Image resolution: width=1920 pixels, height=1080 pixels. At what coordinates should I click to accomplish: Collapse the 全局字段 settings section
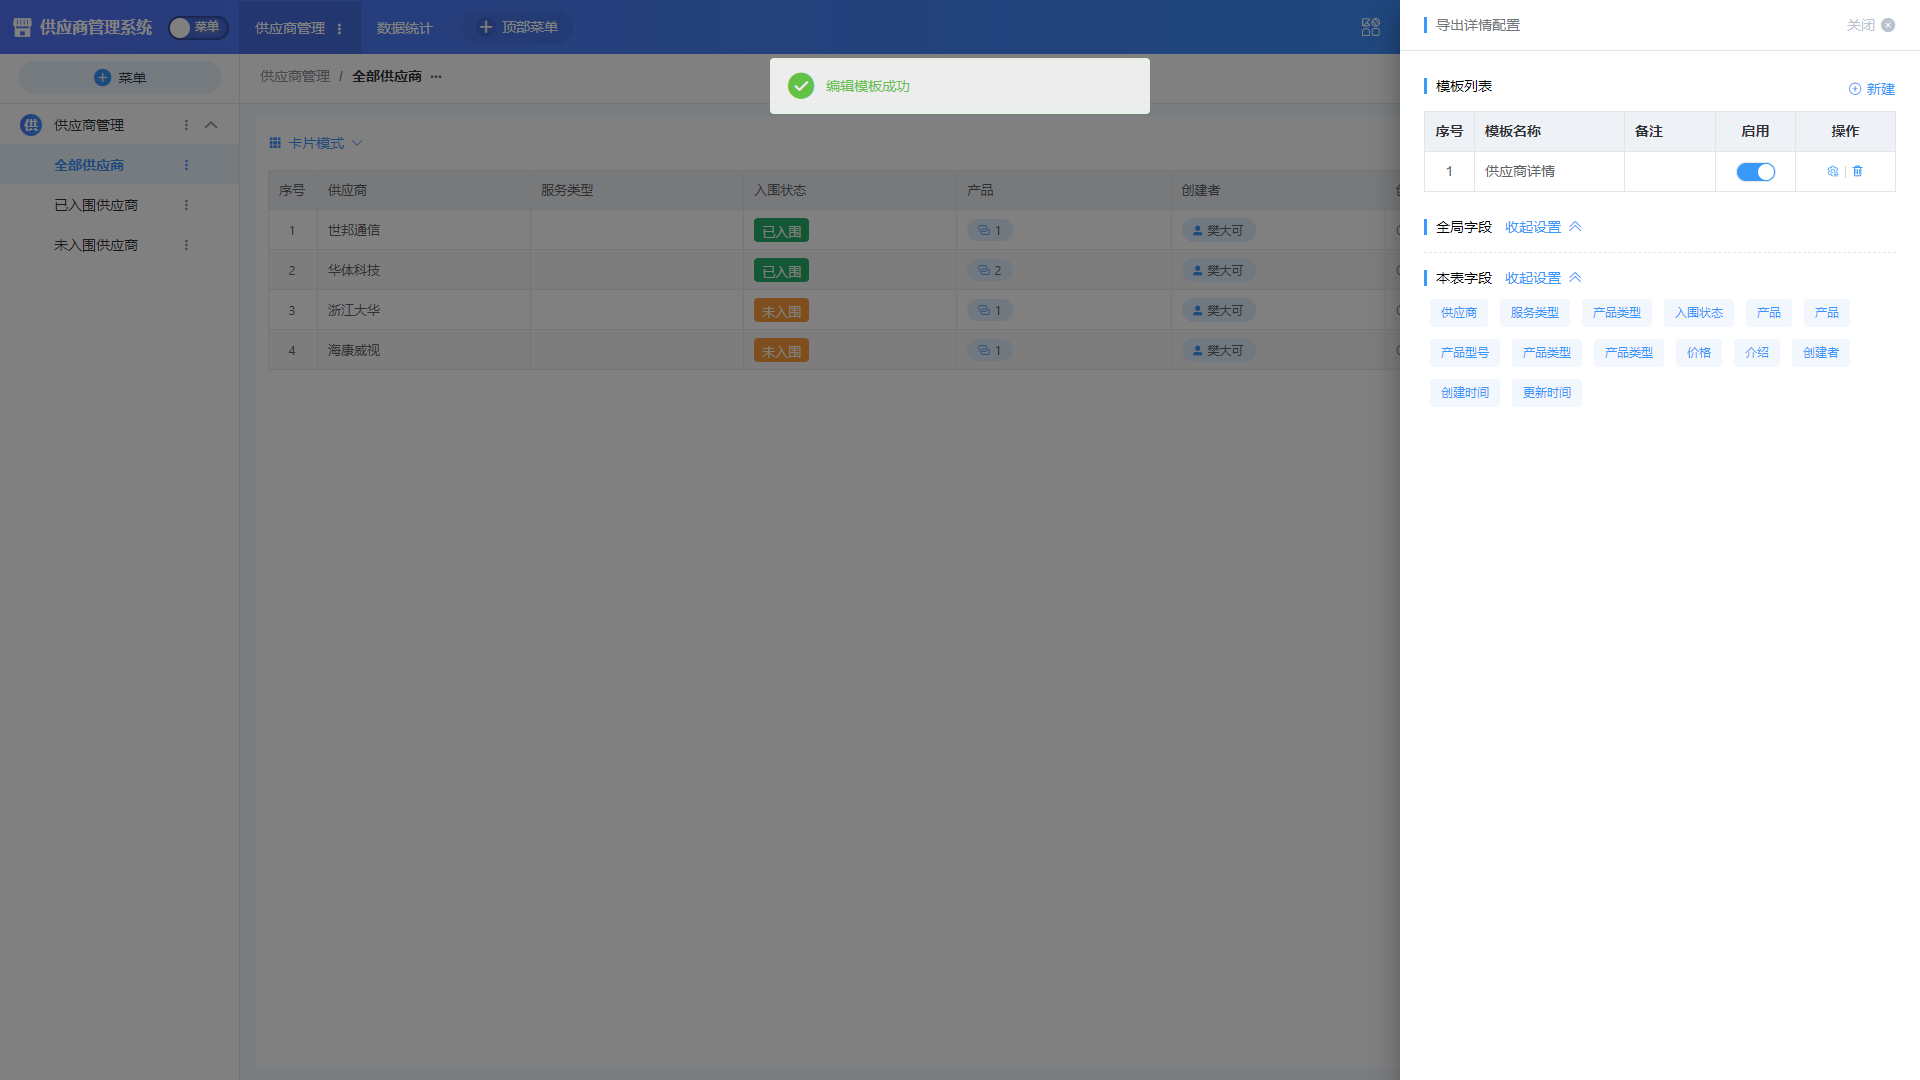tap(1543, 227)
